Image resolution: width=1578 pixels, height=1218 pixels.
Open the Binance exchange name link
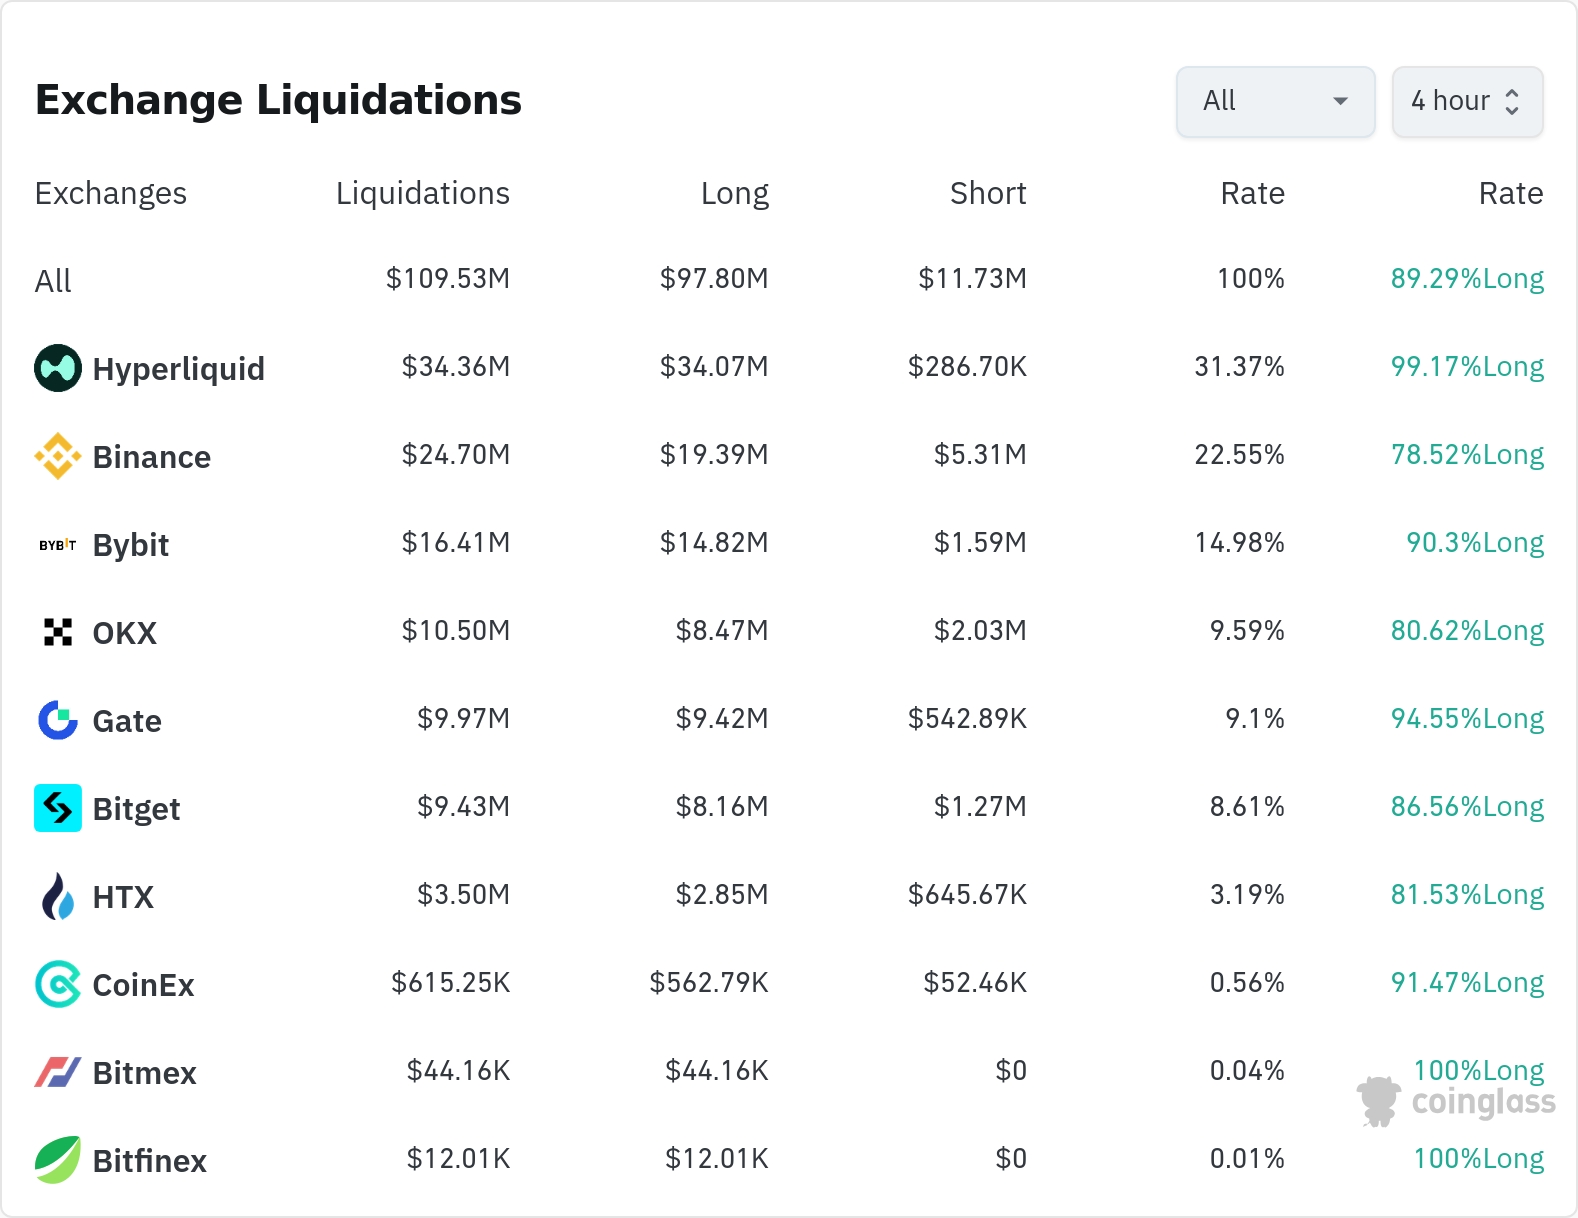151,457
